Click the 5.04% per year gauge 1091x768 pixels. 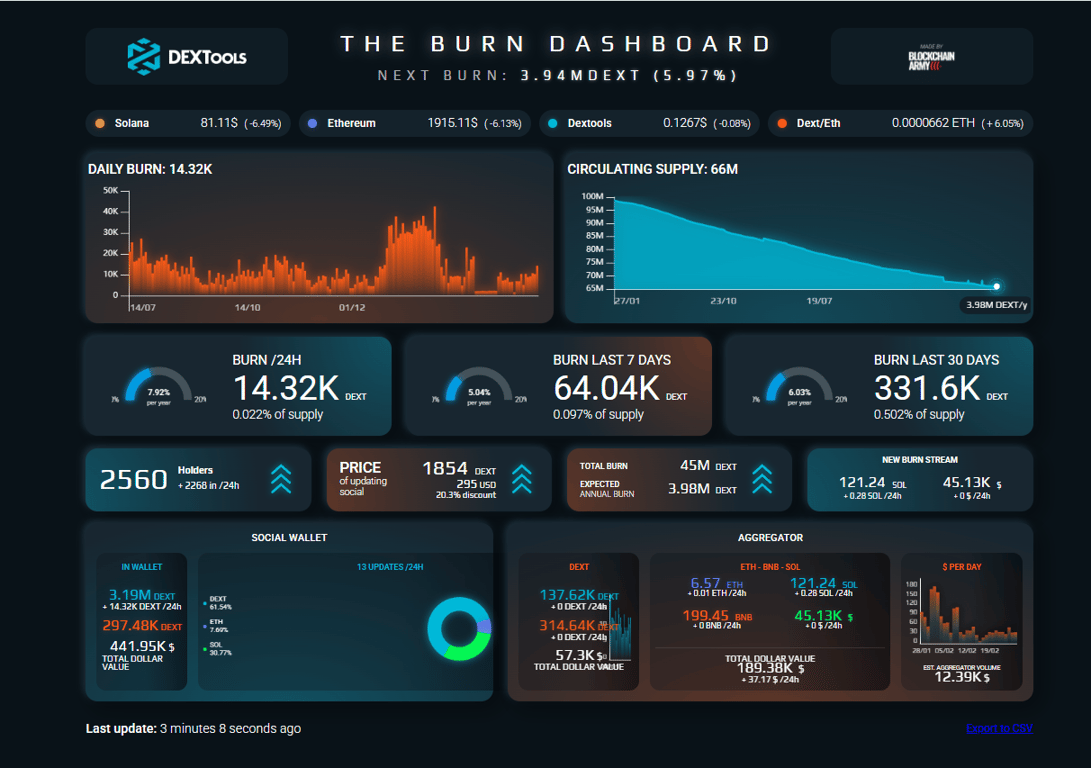(x=479, y=386)
